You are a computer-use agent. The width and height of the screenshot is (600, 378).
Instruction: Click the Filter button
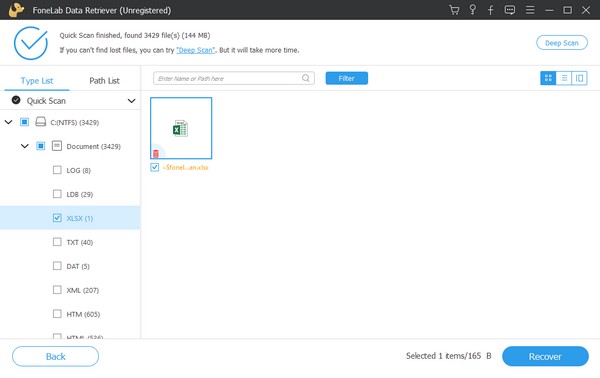click(x=347, y=78)
